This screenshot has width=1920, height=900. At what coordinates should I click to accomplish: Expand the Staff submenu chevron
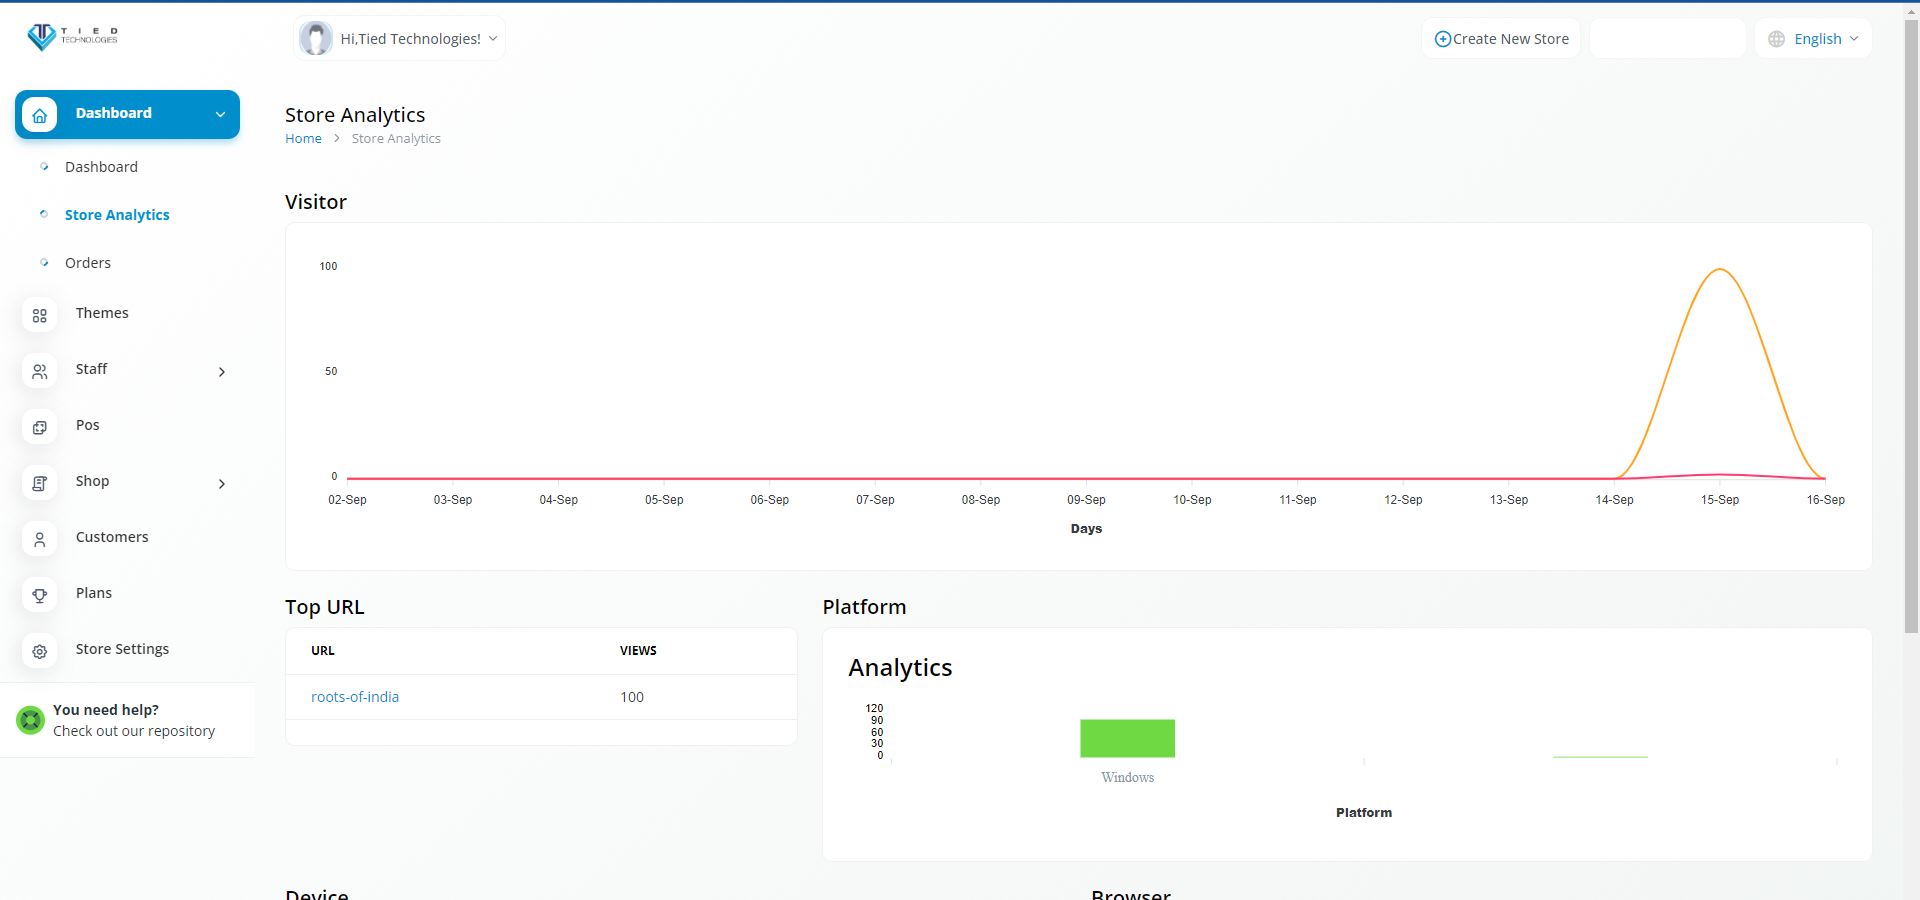click(222, 372)
